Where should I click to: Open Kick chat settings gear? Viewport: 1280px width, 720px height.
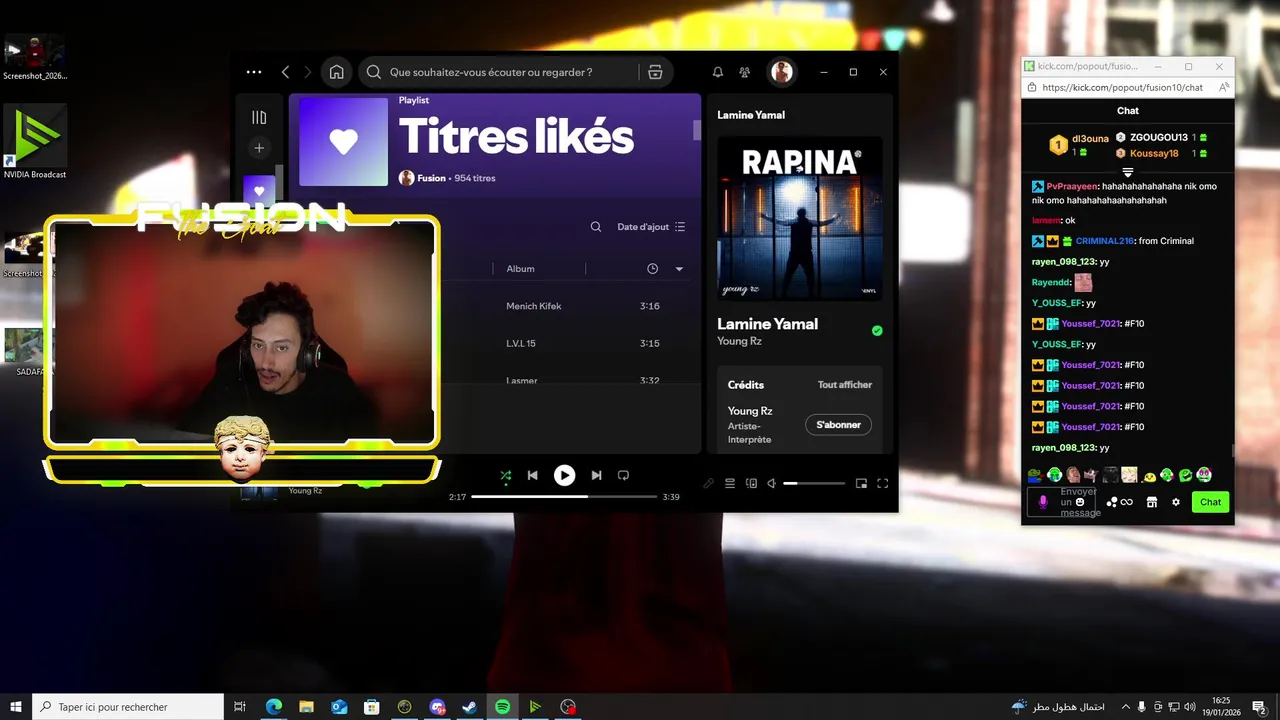(x=1176, y=502)
